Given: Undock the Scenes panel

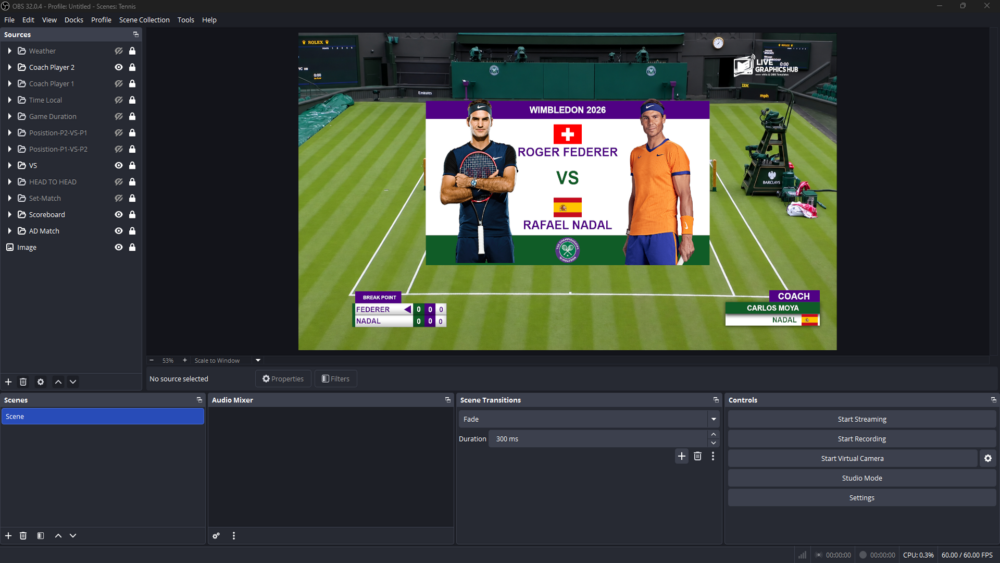Looking at the screenshot, I should coord(199,400).
